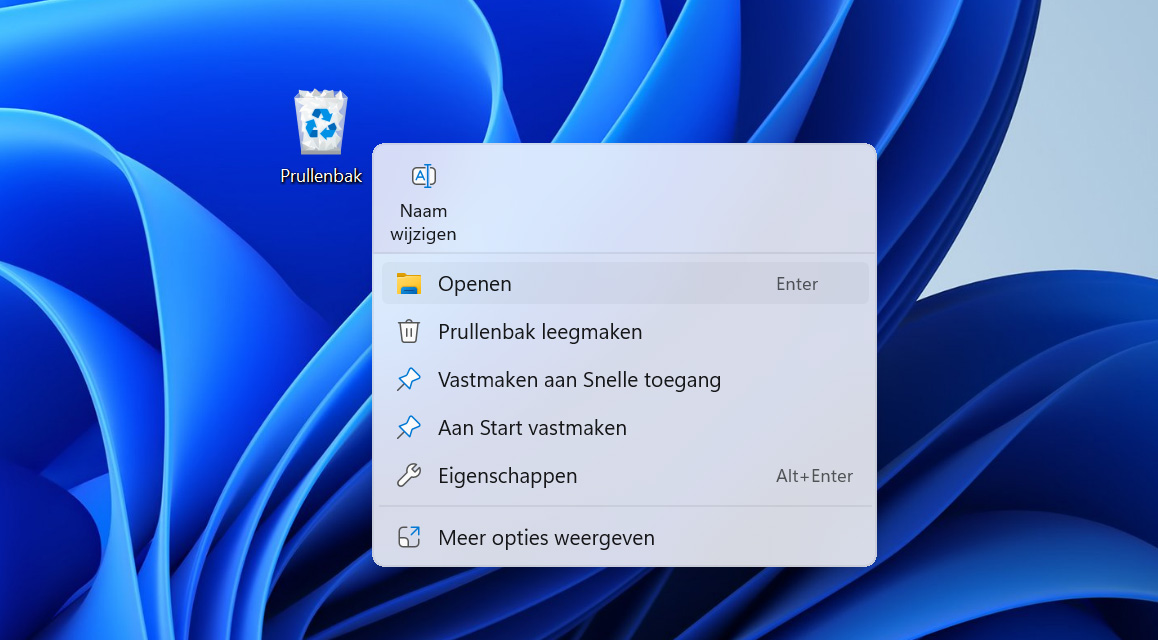Choose Vastmaken aan Snelle toegang
Screen dimensions: 1158x640
[x=625, y=379]
